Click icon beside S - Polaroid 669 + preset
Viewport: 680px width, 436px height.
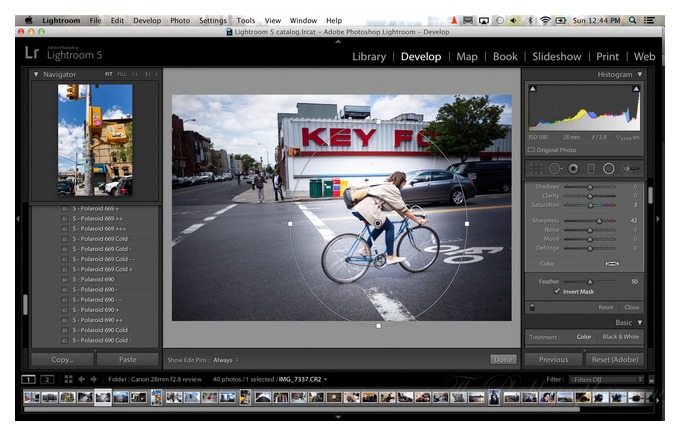(x=65, y=208)
